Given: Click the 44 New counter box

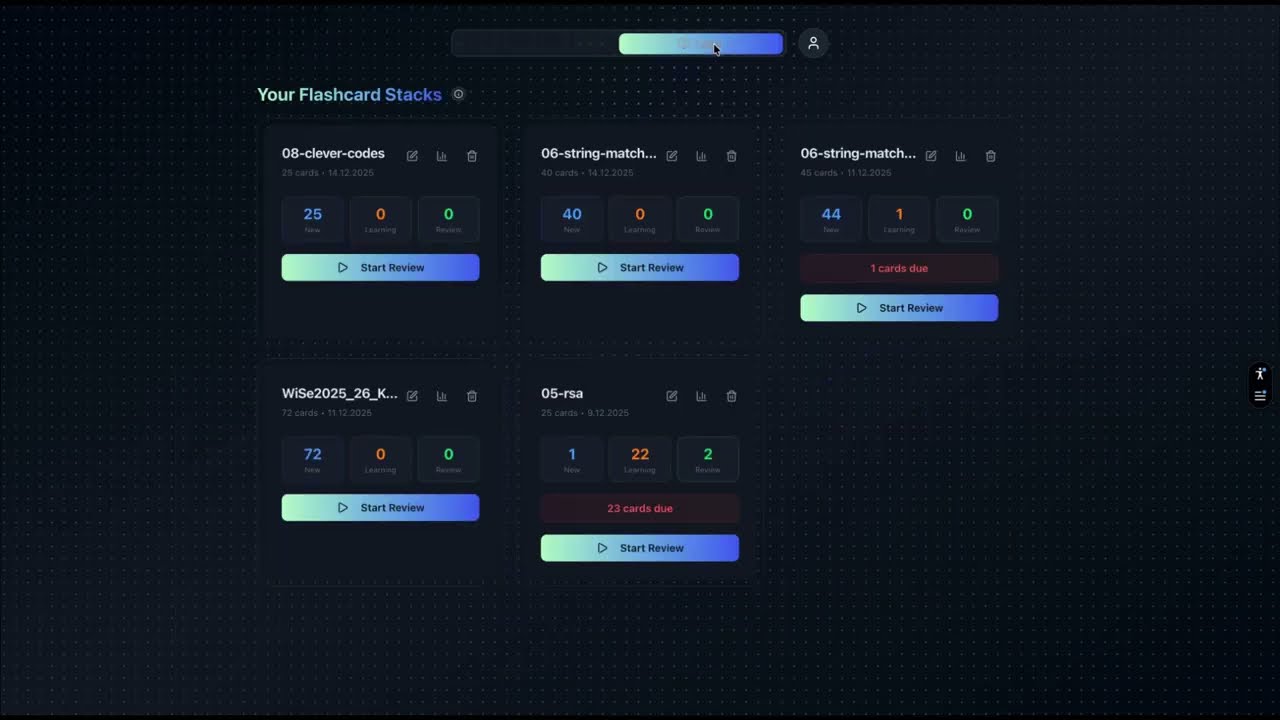Looking at the screenshot, I should click(x=831, y=220).
